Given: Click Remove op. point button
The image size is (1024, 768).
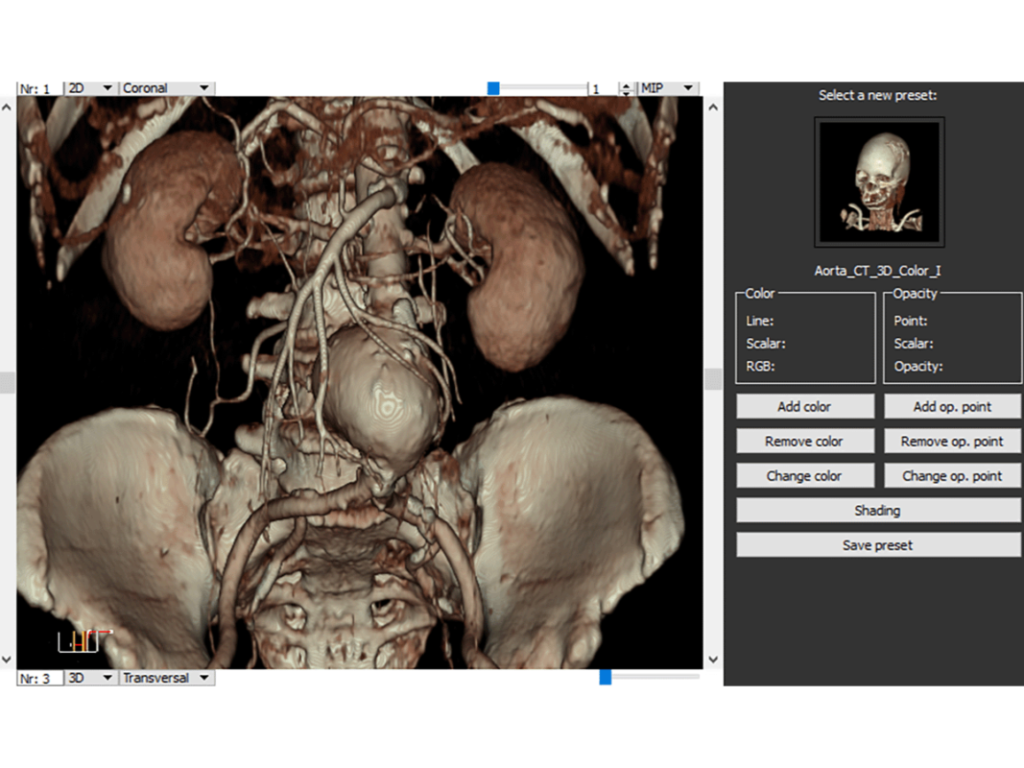Looking at the screenshot, I should [x=952, y=441].
